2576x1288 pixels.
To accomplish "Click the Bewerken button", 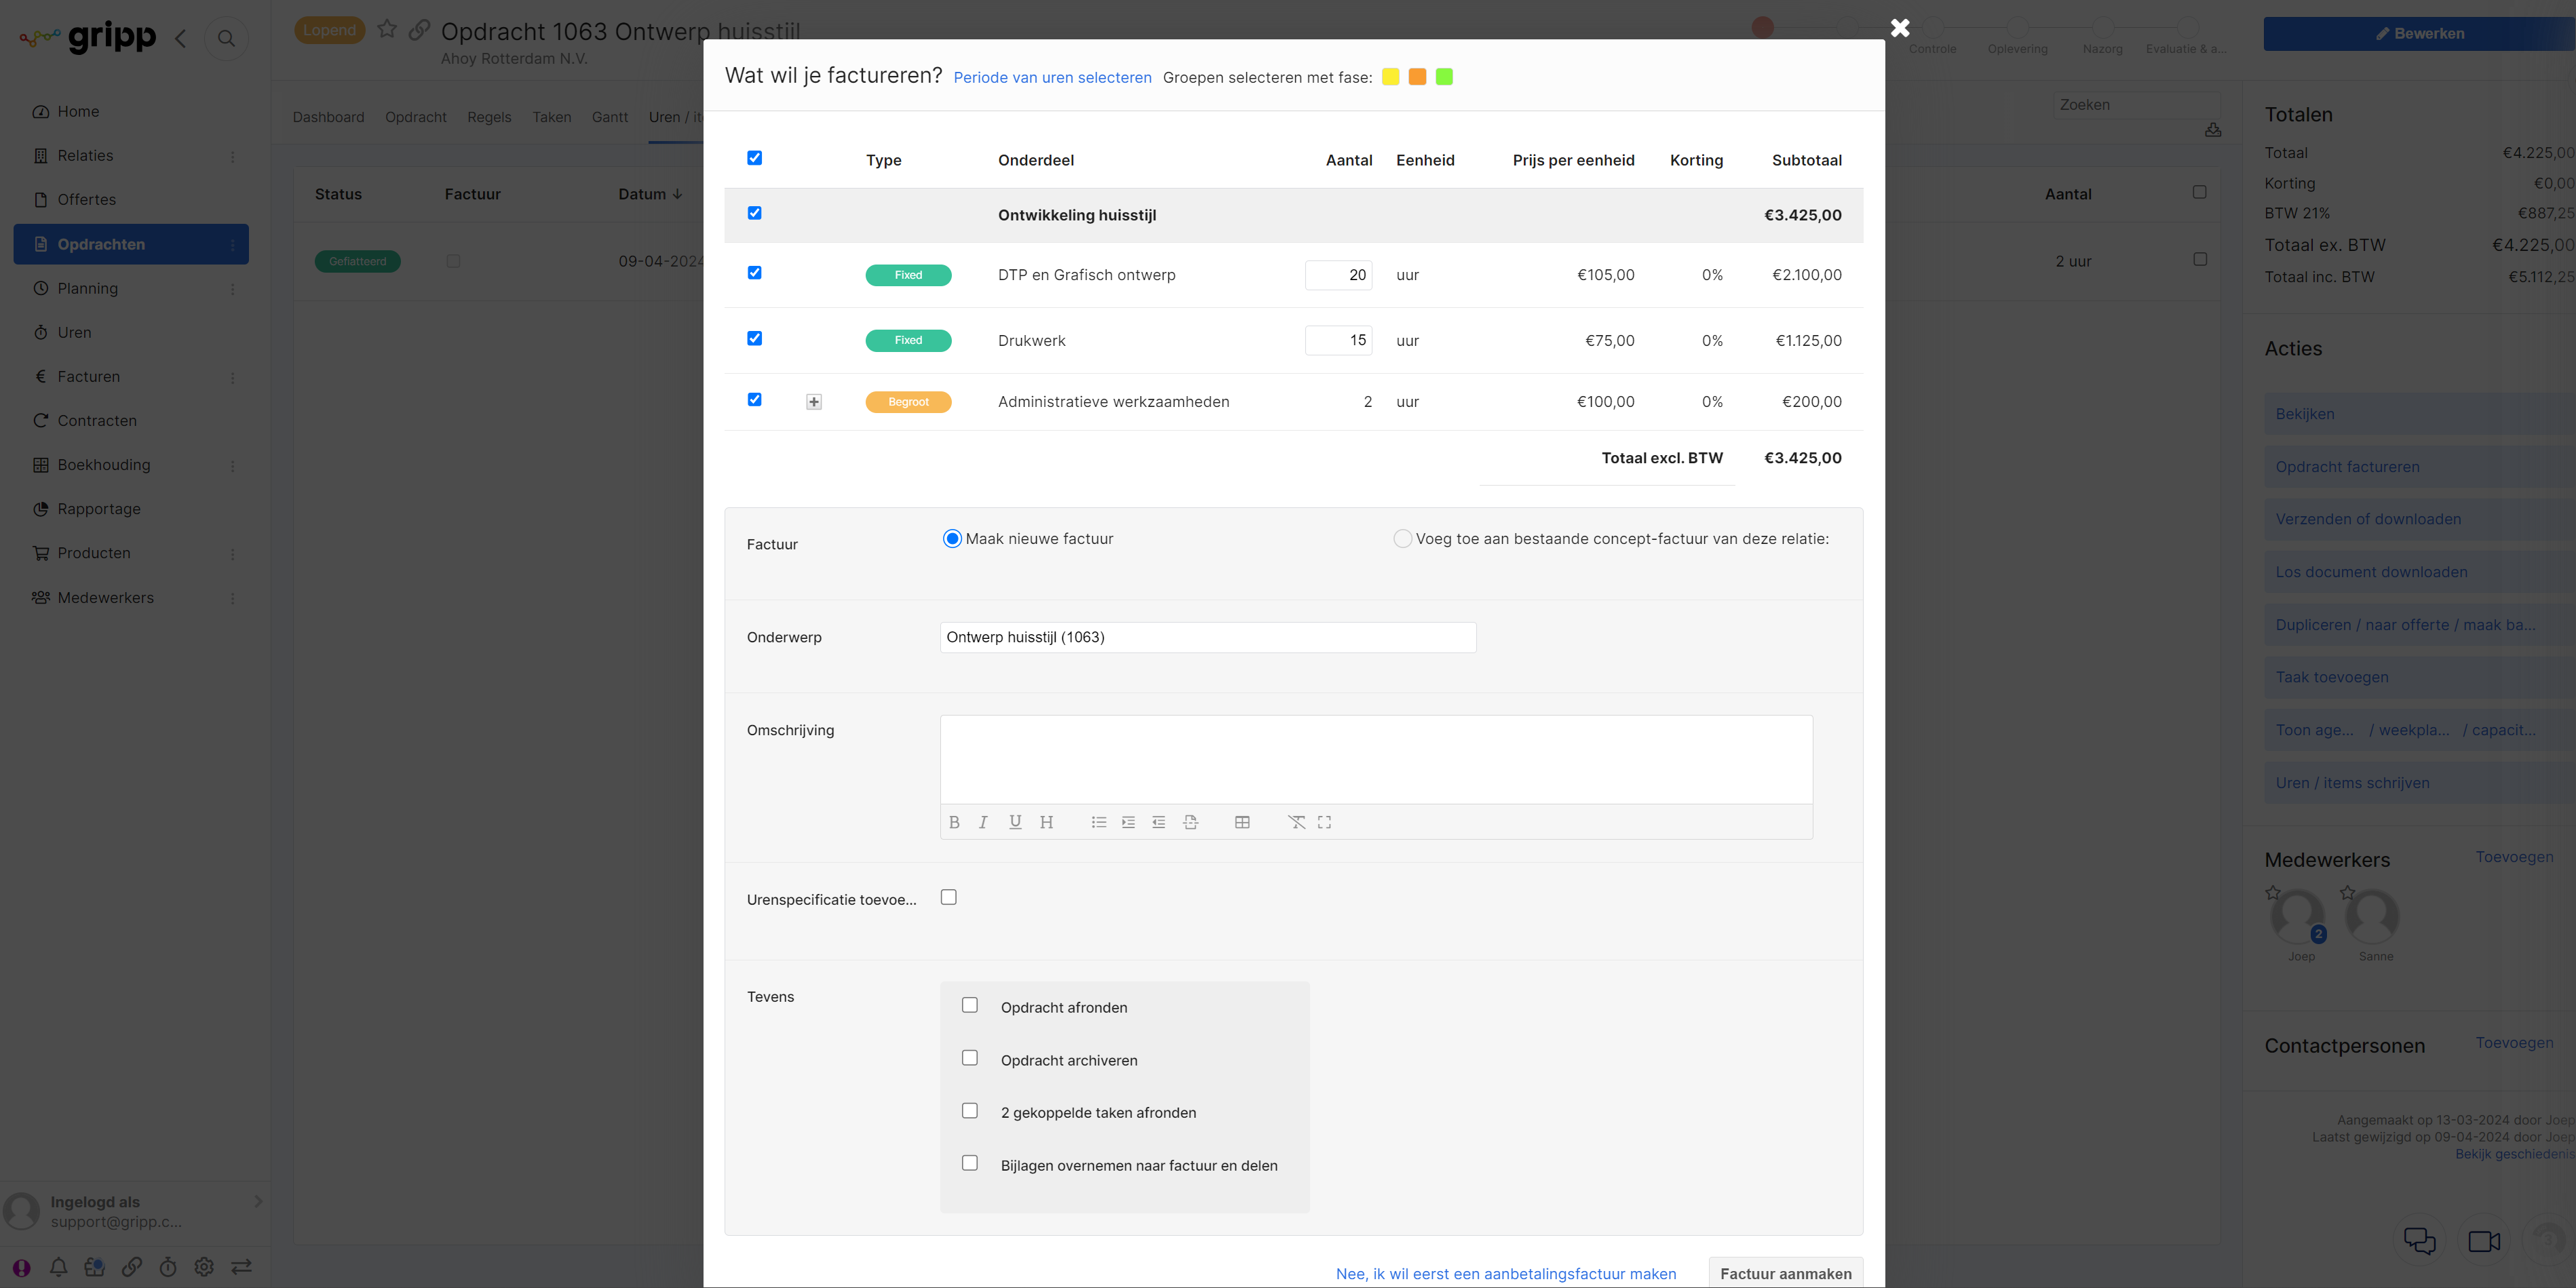I will (x=2420, y=33).
